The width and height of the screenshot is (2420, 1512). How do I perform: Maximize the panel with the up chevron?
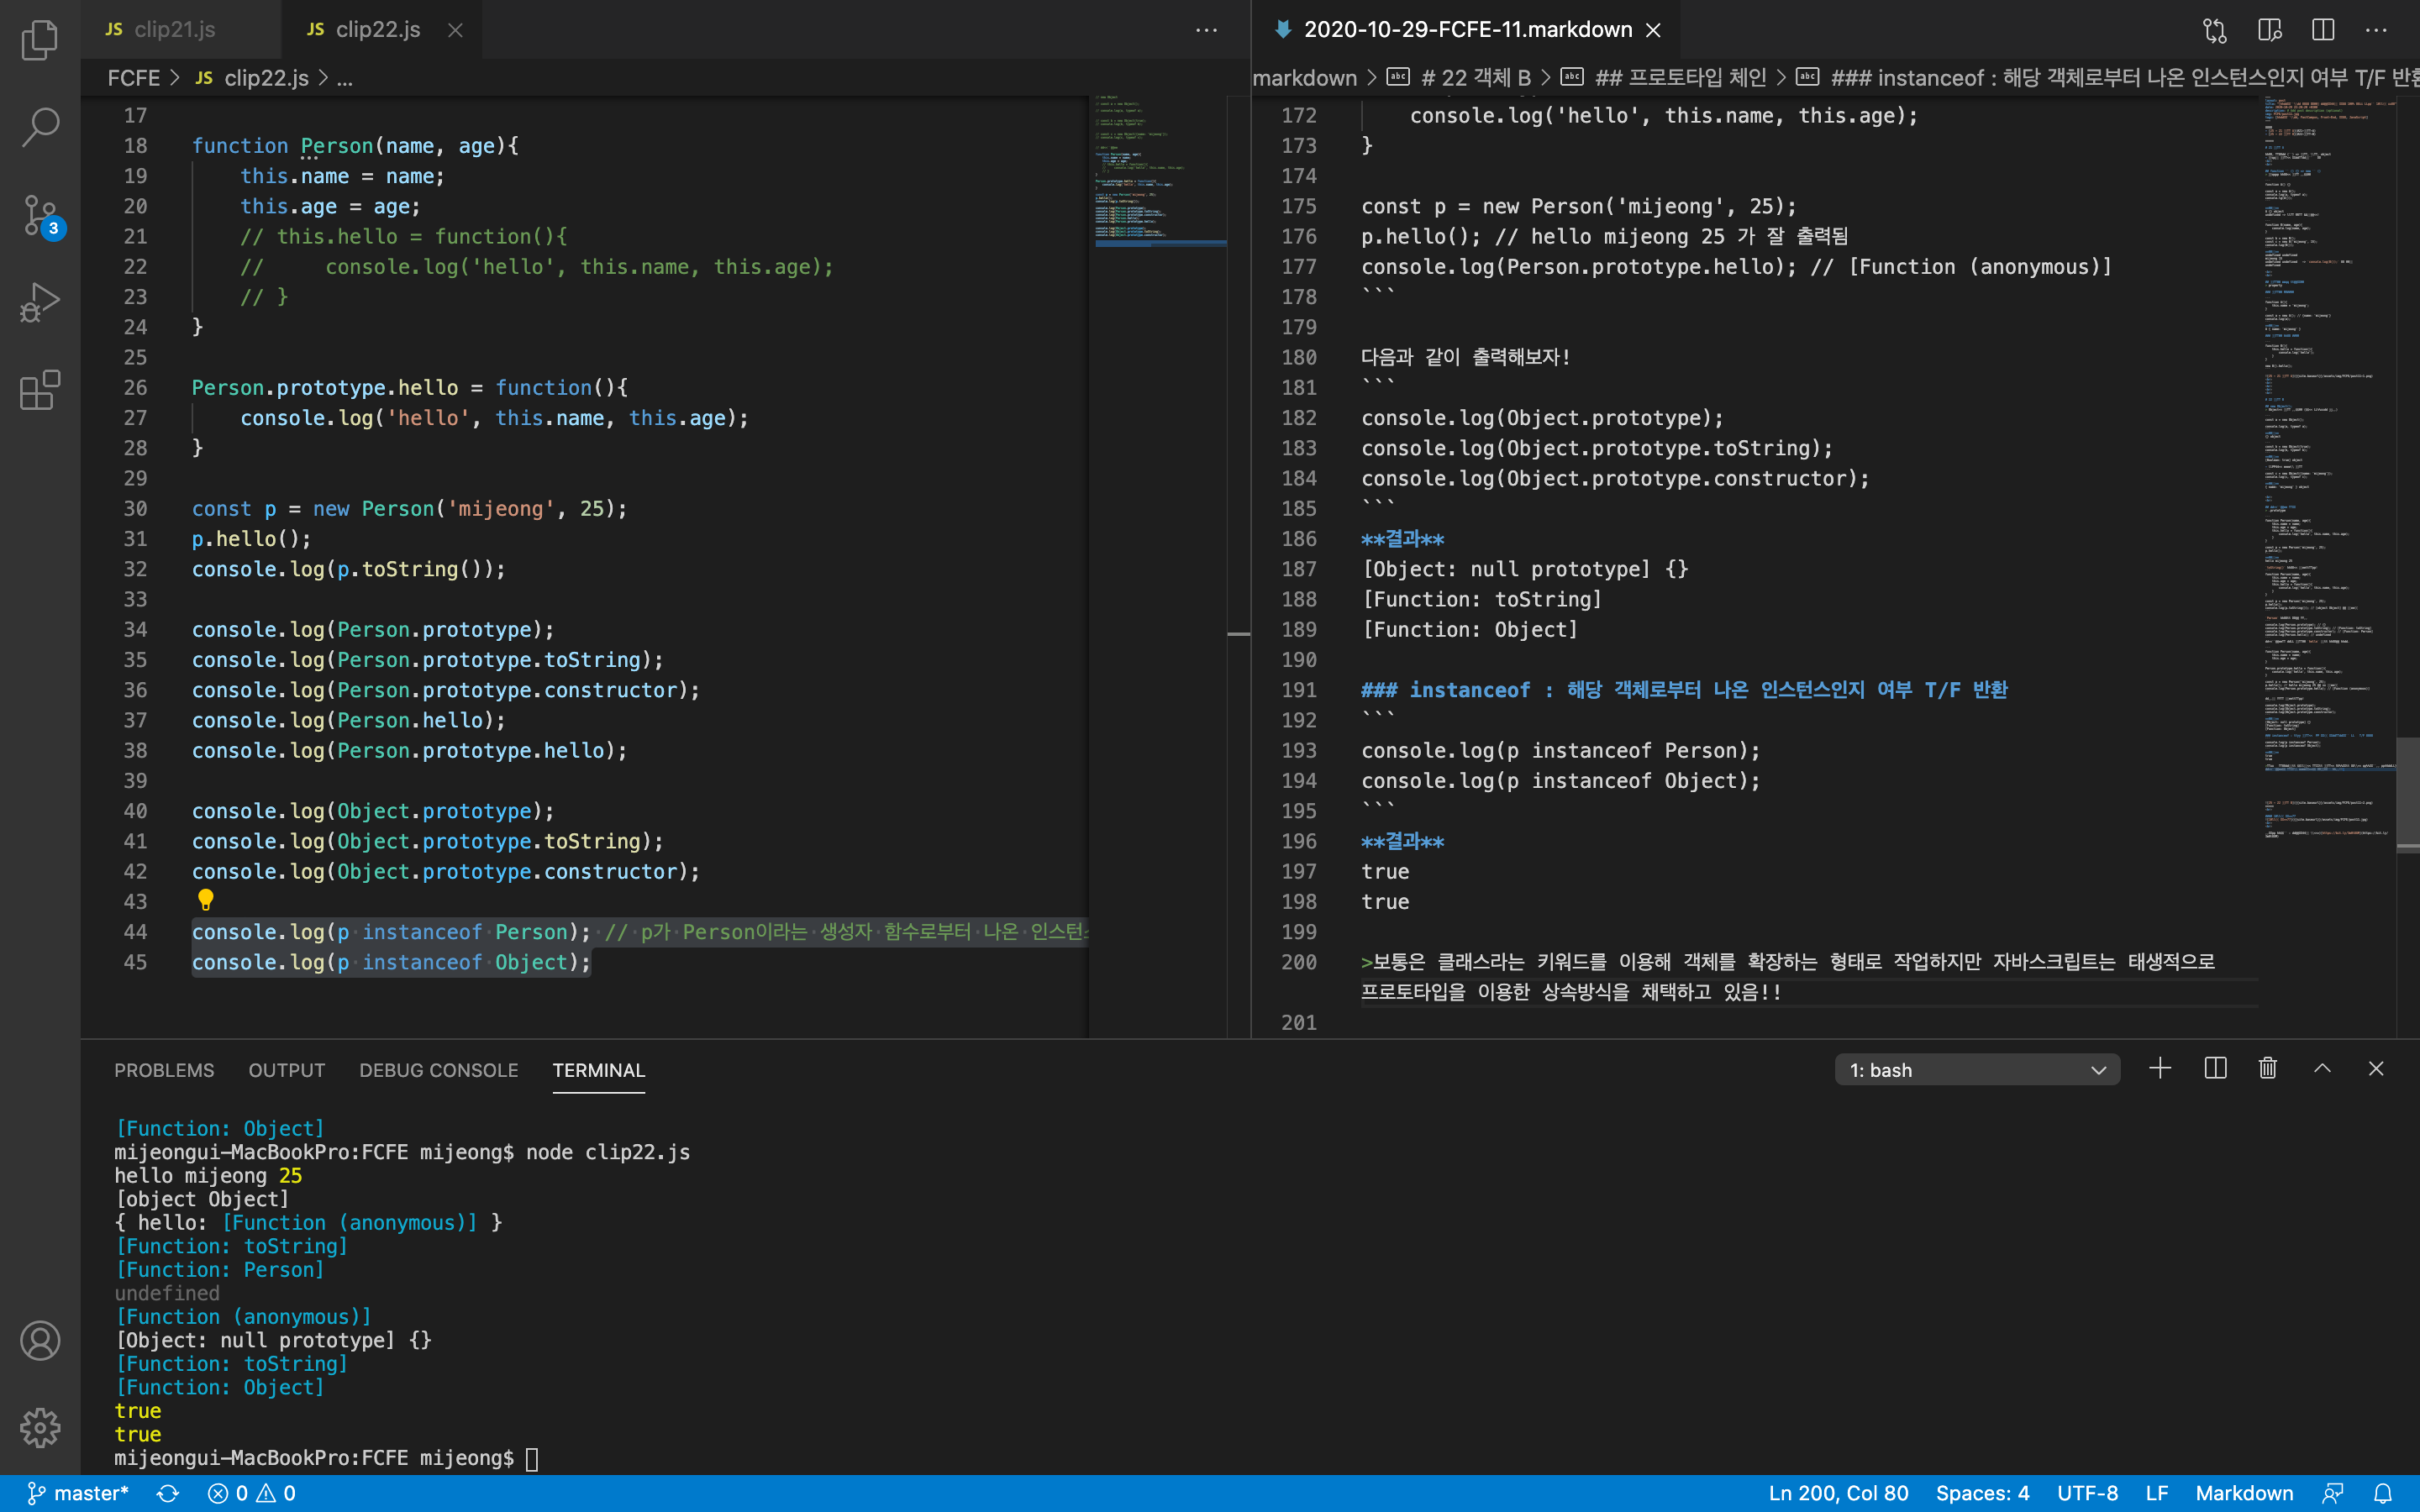click(x=2322, y=1069)
